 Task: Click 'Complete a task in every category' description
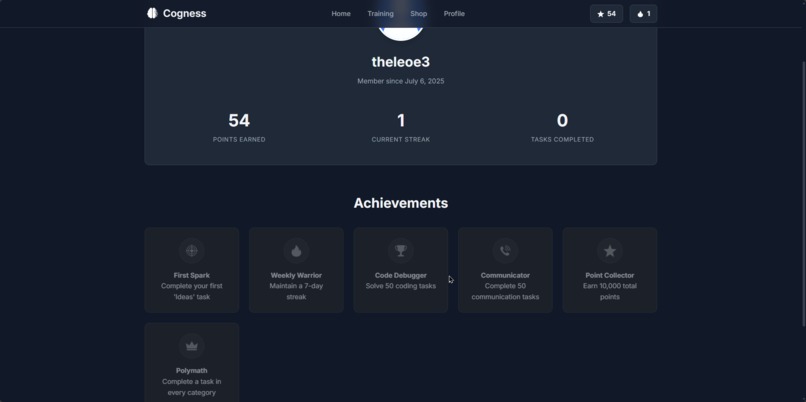click(192, 387)
